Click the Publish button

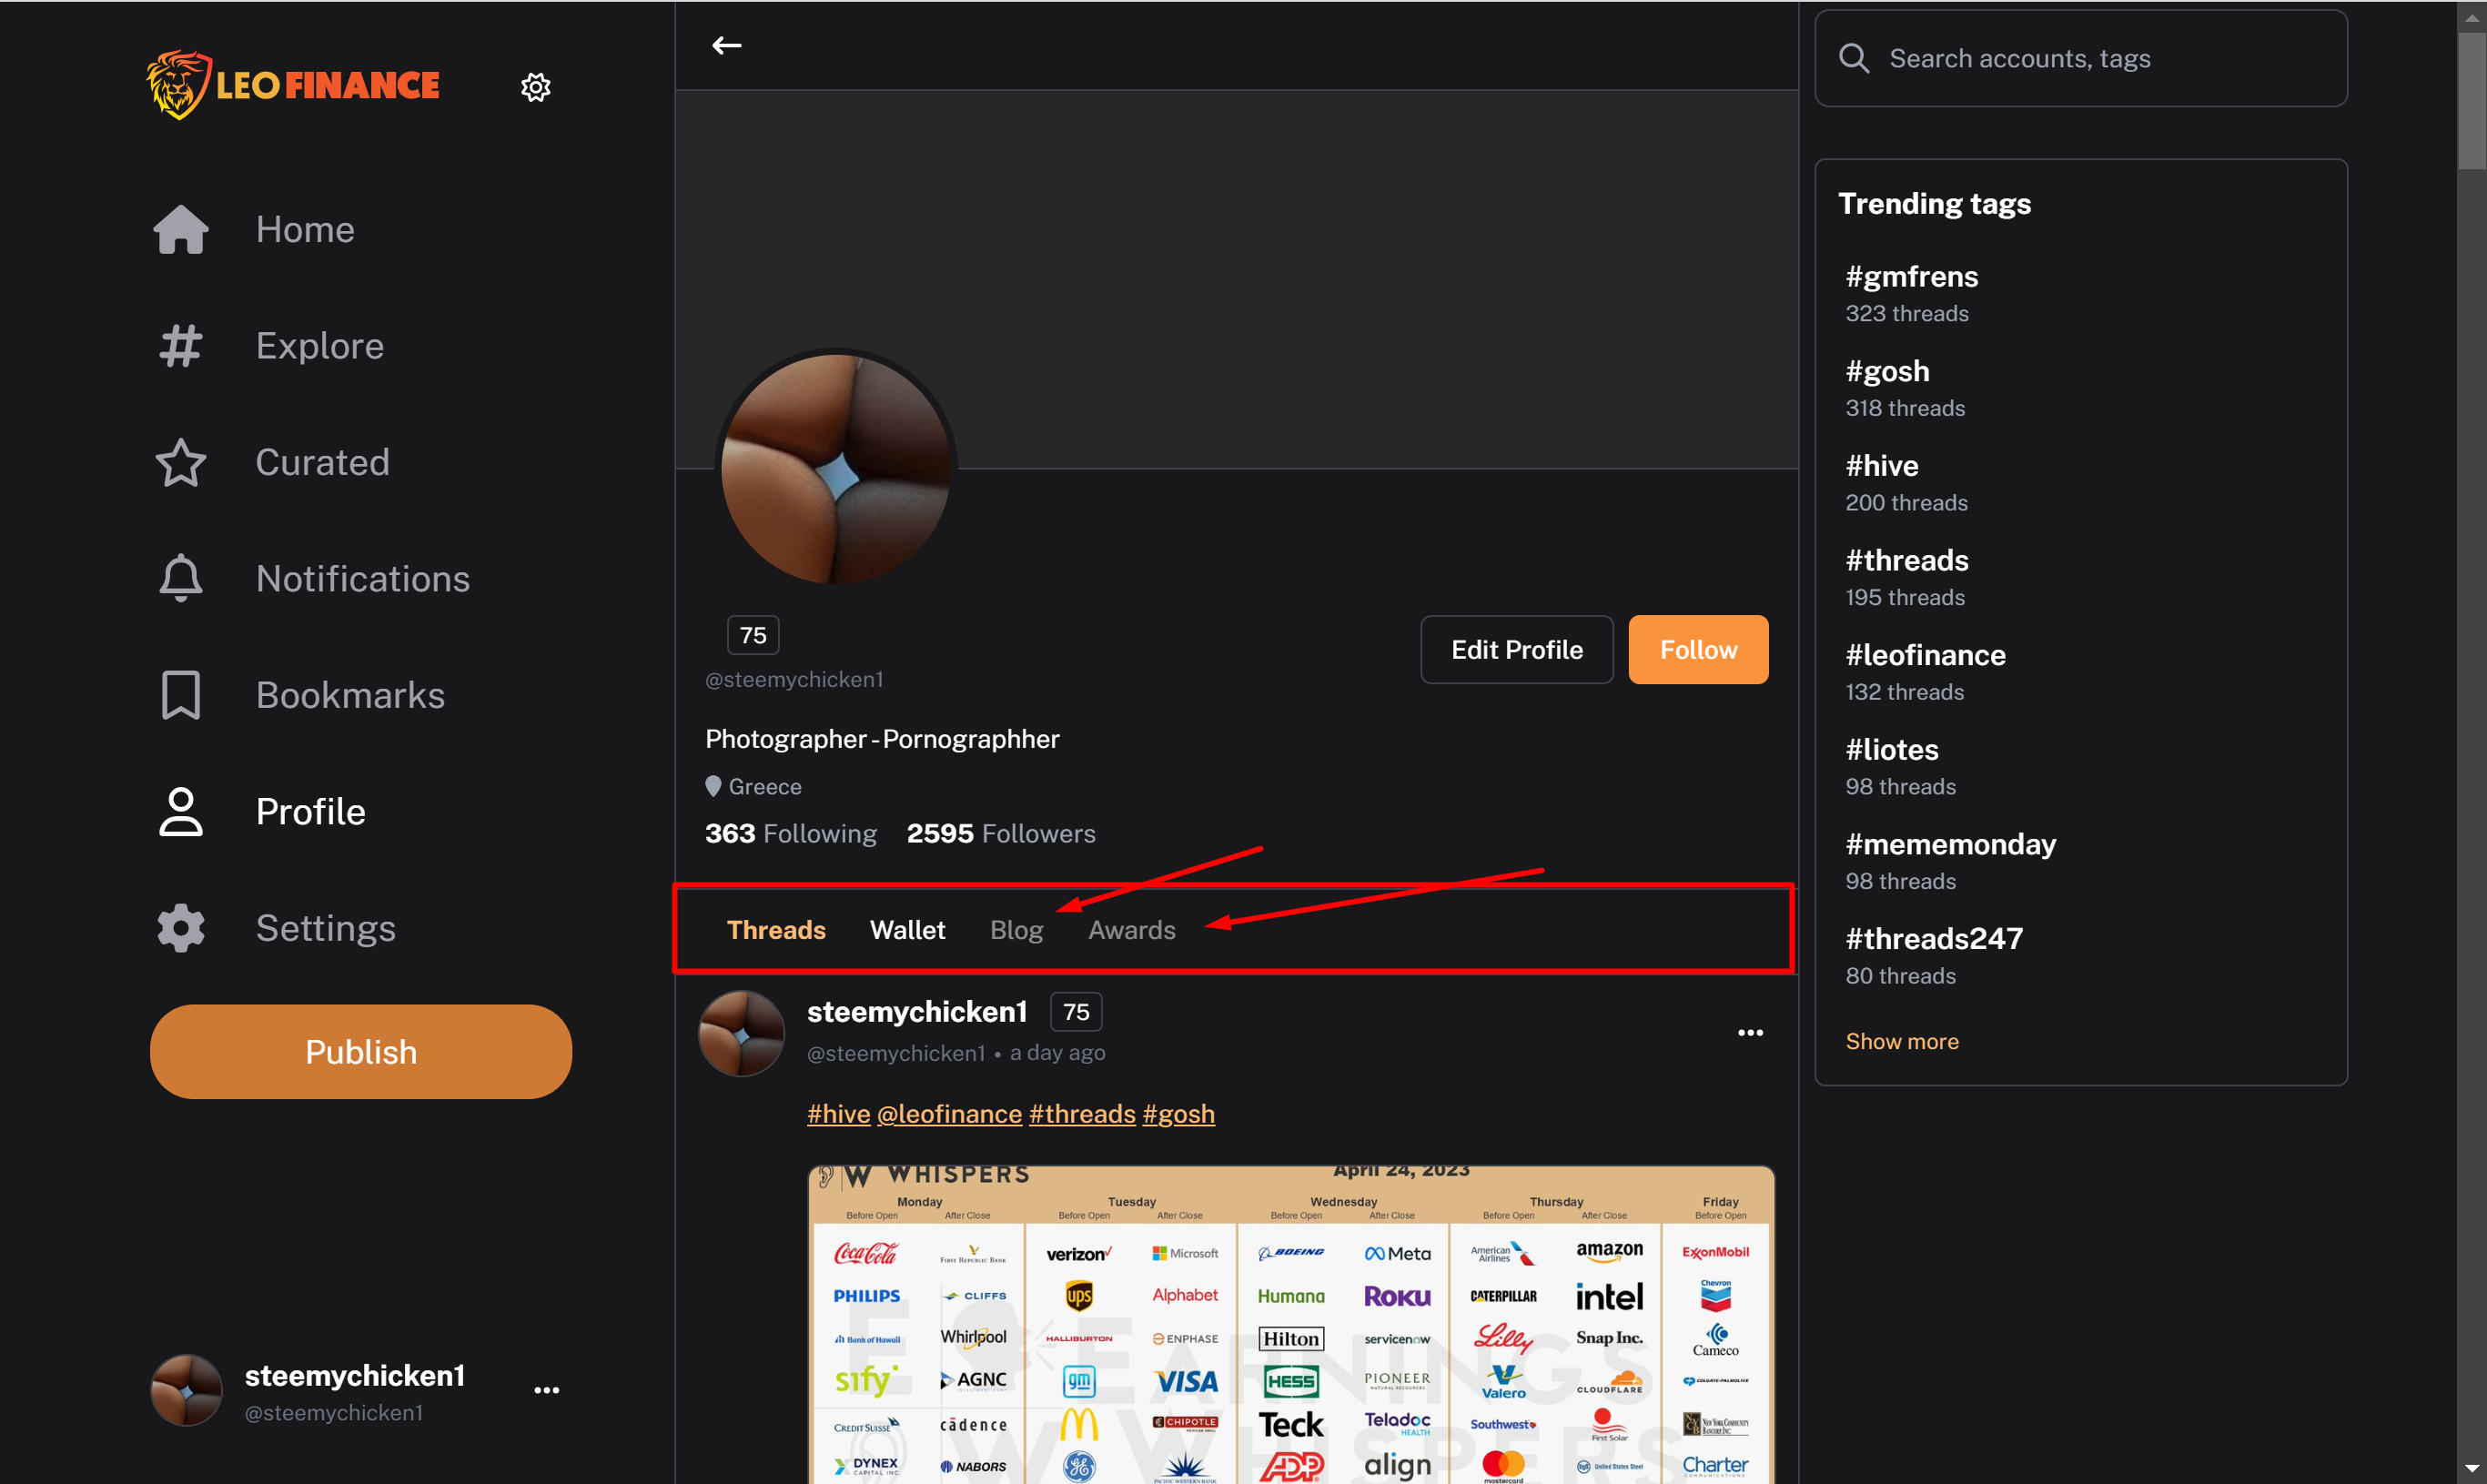(361, 1052)
